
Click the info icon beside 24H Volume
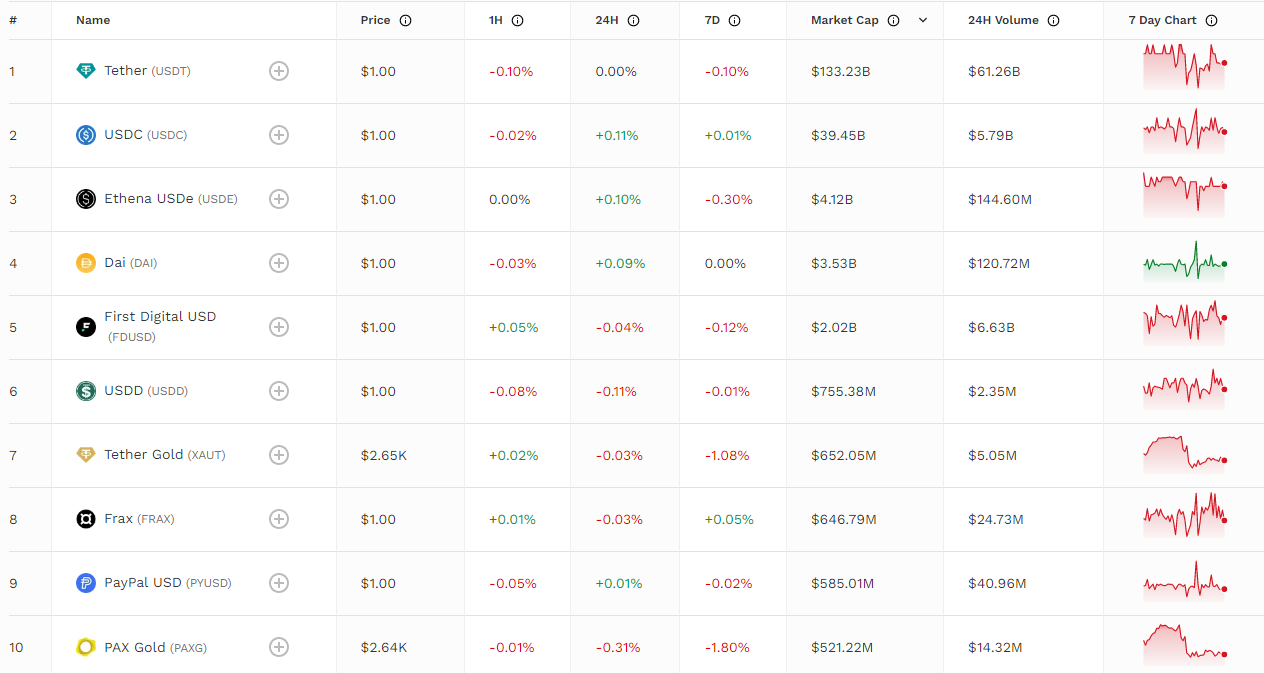tap(1053, 21)
